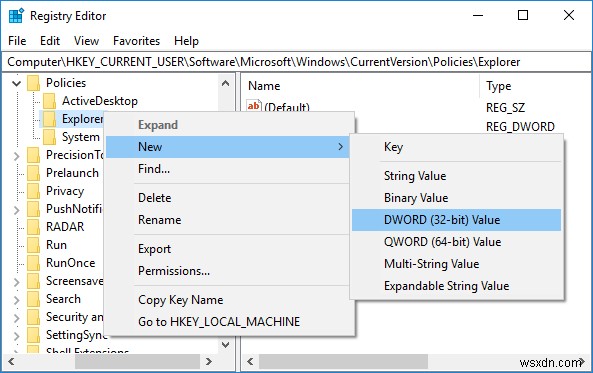The image size is (593, 373).
Task: Click the REG_DWORD type cell
Action: click(x=520, y=127)
